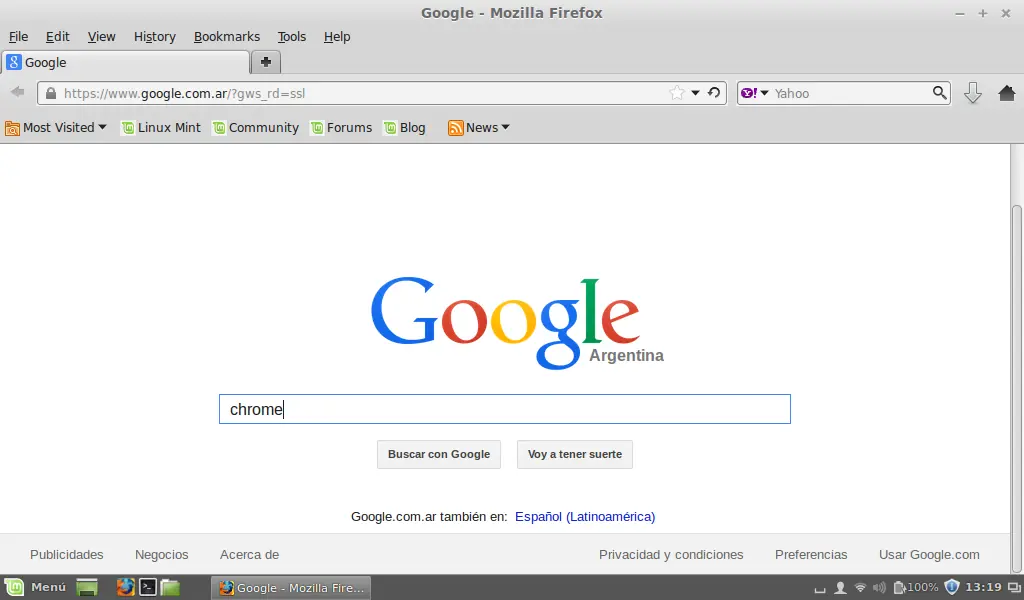
Task: Open the Tools menu
Action: click(291, 37)
